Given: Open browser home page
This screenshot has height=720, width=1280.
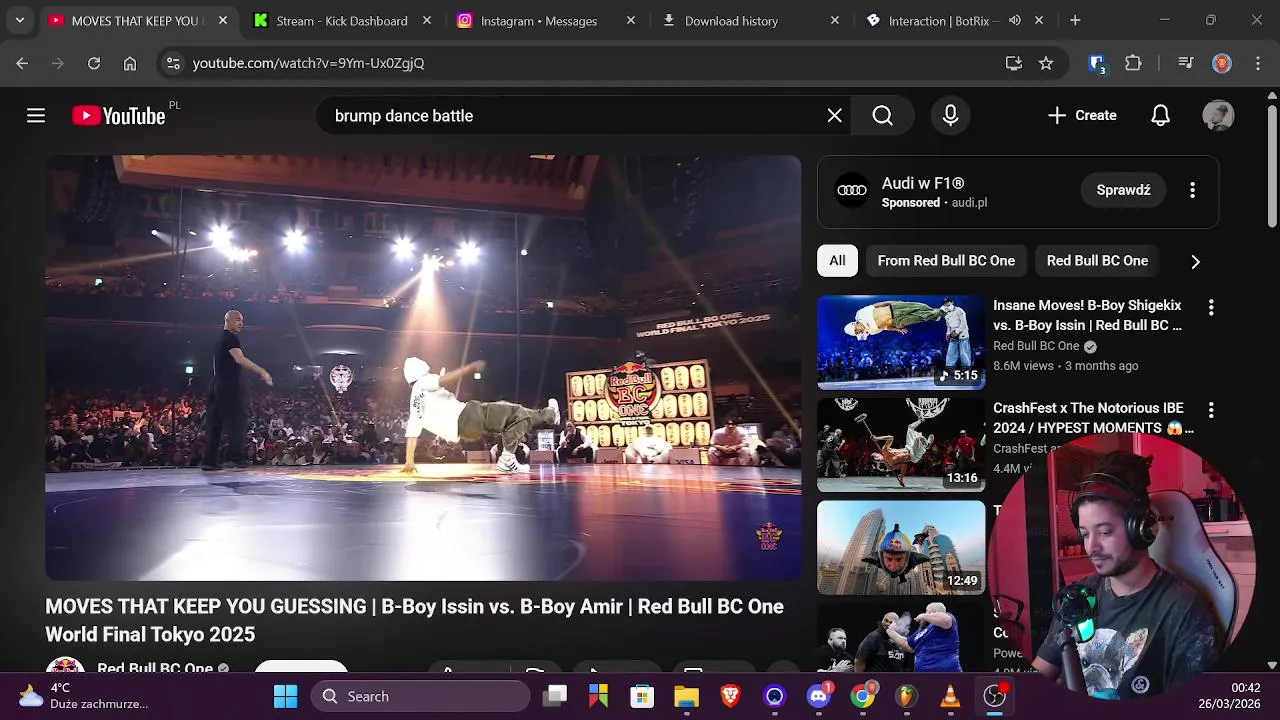Looking at the screenshot, I should [x=130, y=63].
